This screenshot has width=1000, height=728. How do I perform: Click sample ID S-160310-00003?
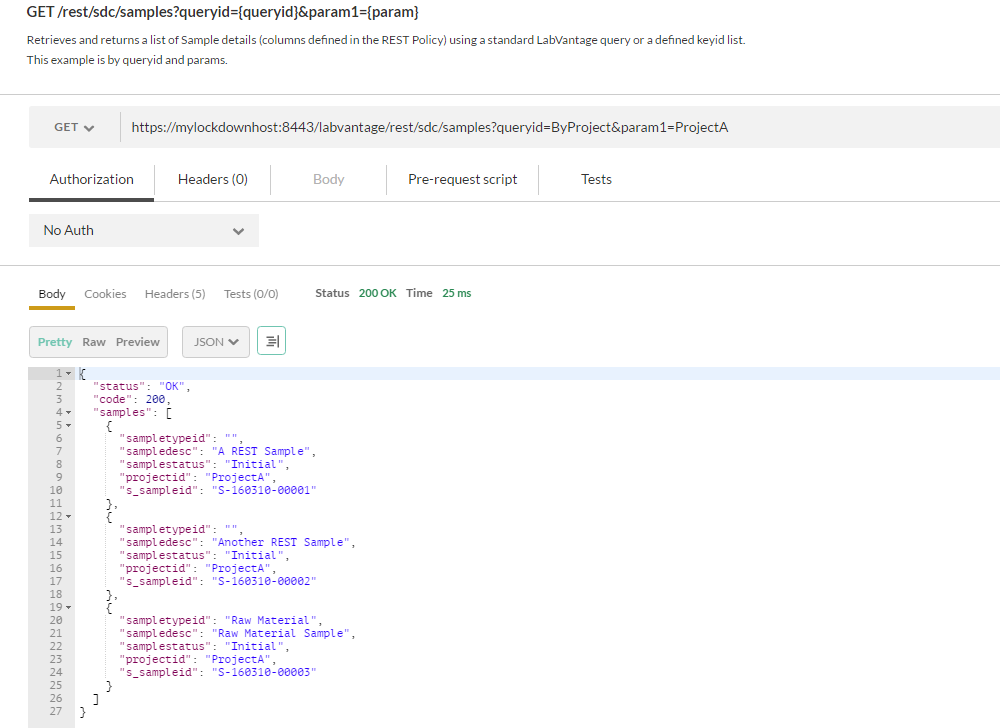[x=264, y=673]
